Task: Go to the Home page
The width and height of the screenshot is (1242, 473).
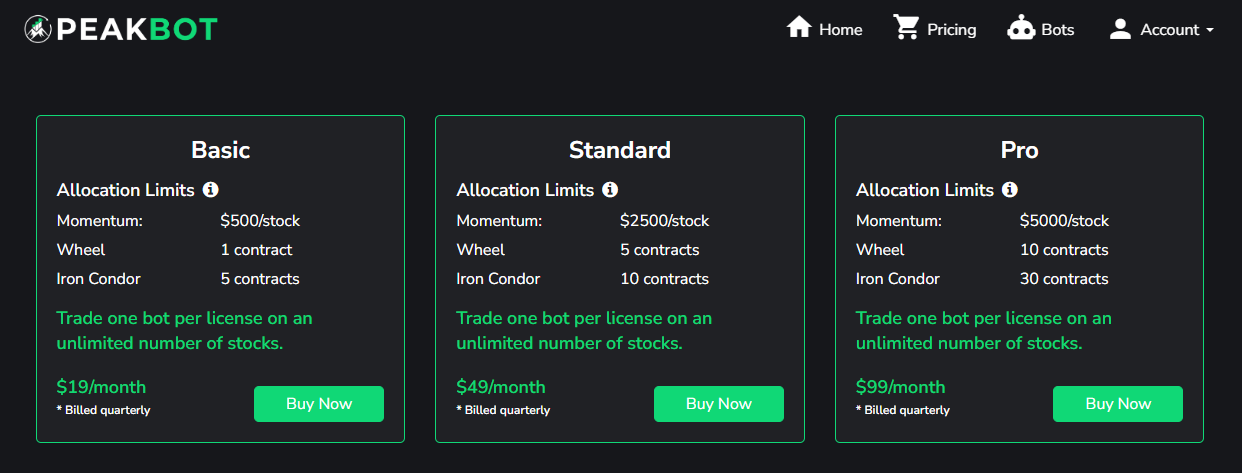Action: 825,29
